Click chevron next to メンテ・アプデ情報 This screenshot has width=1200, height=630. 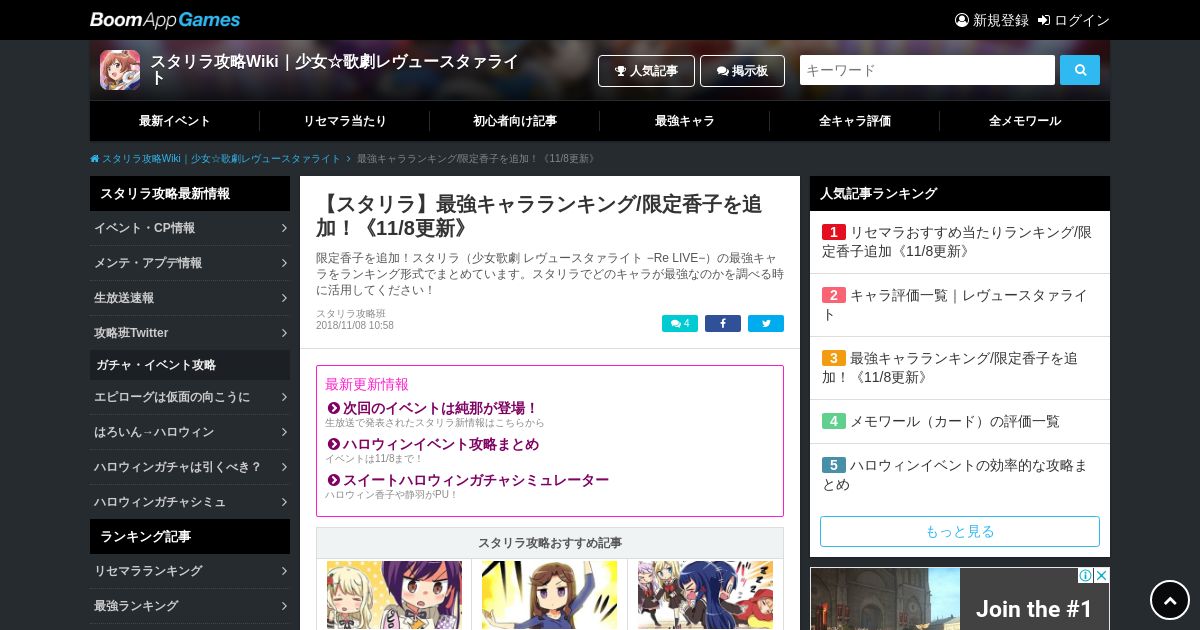click(x=284, y=263)
